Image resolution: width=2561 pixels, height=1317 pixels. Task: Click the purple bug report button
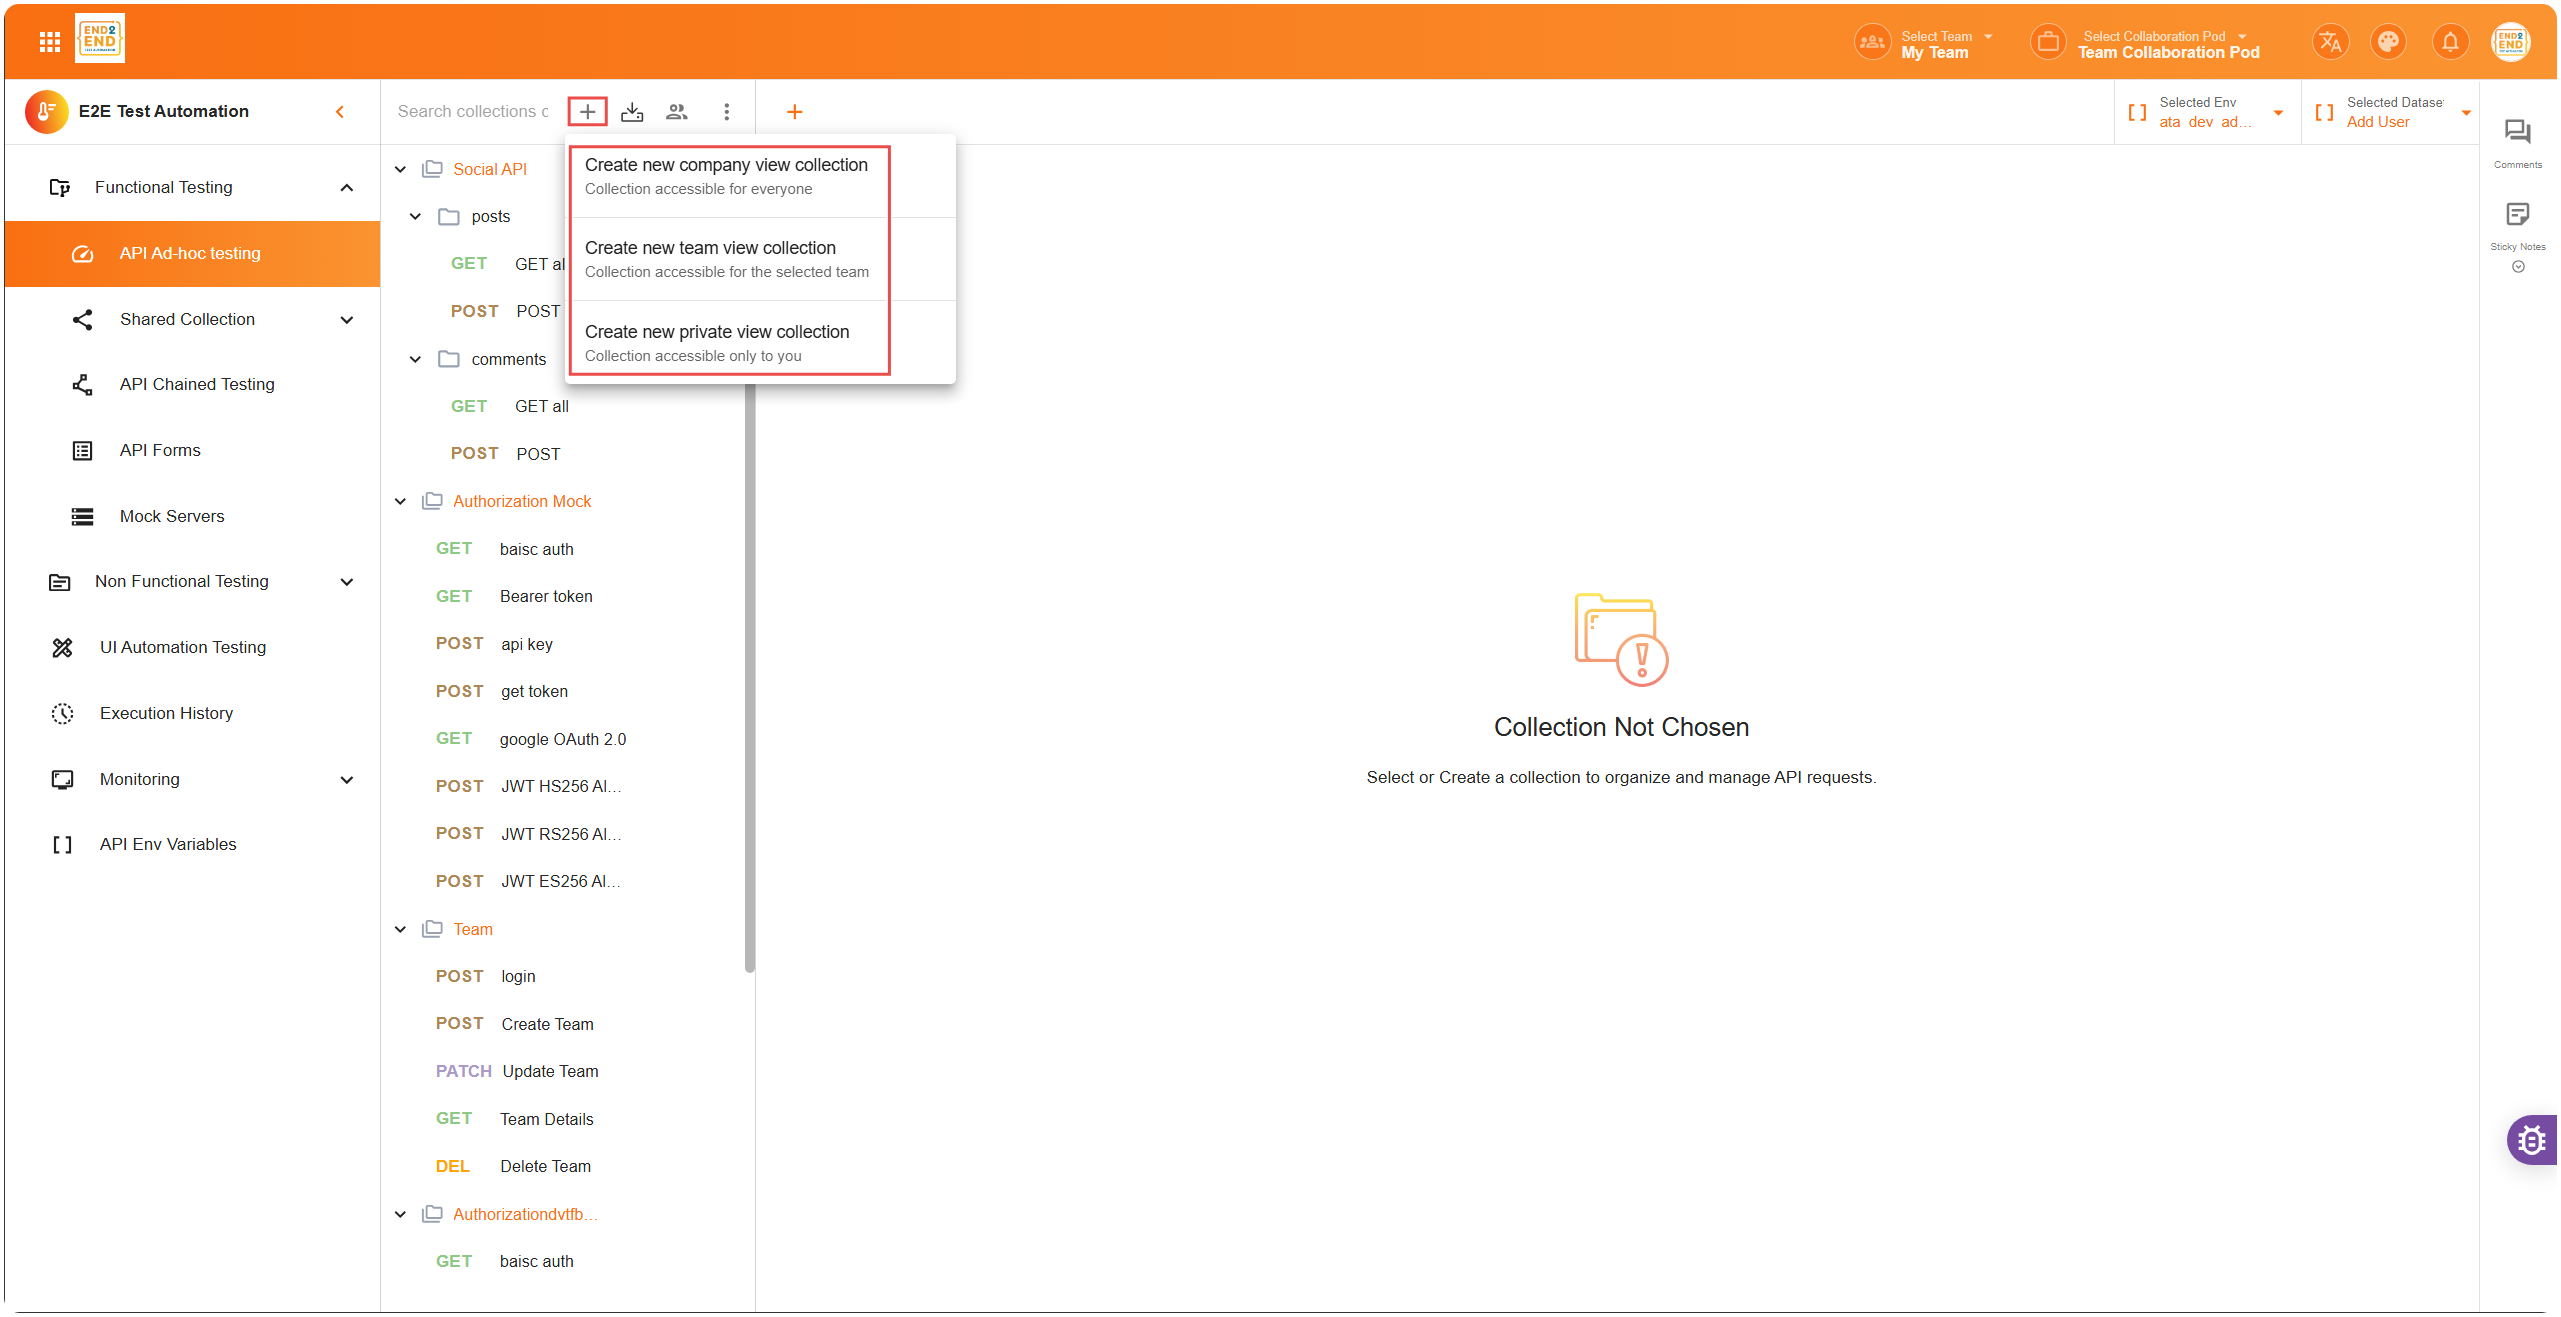(x=2532, y=1140)
